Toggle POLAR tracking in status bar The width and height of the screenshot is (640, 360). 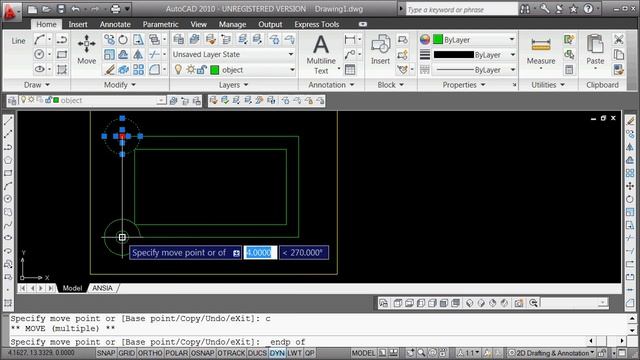click(x=177, y=353)
